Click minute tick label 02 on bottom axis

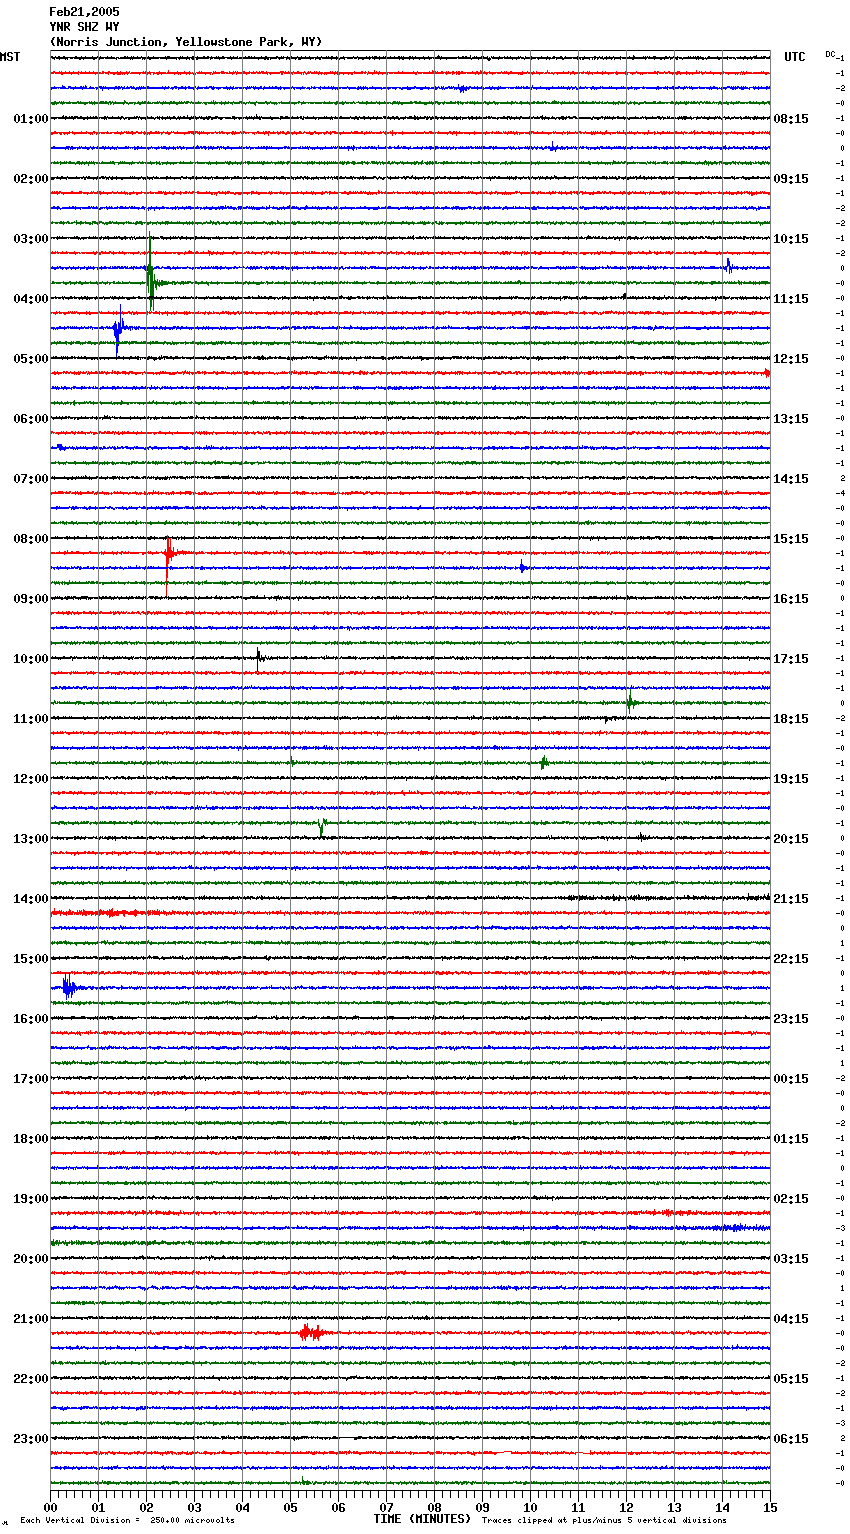[146, 1507]
